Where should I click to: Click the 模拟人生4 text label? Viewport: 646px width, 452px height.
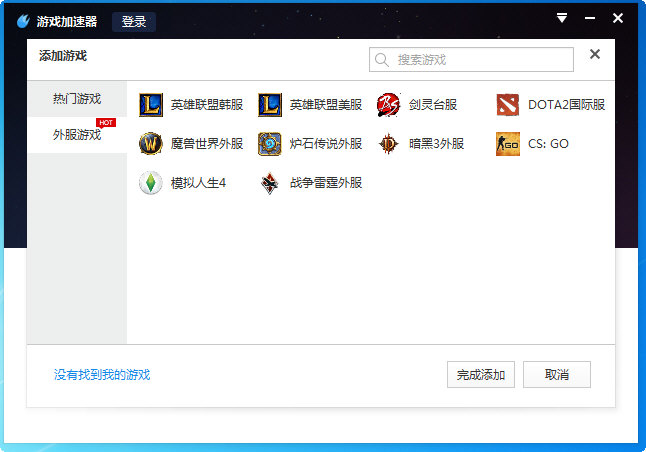[x=198, y=183]
